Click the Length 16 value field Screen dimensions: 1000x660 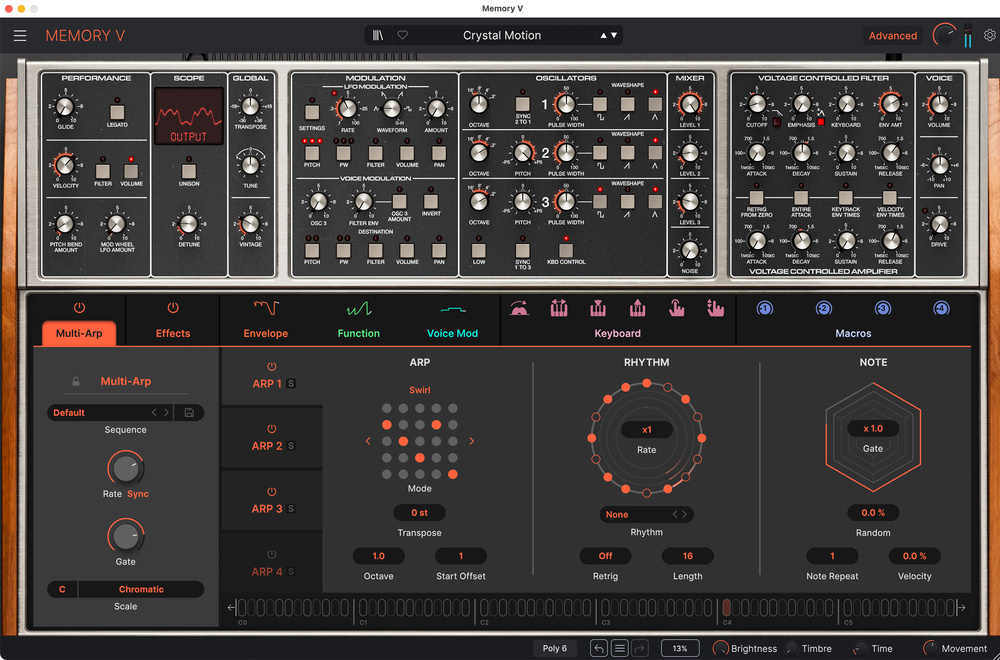[688, 556]
